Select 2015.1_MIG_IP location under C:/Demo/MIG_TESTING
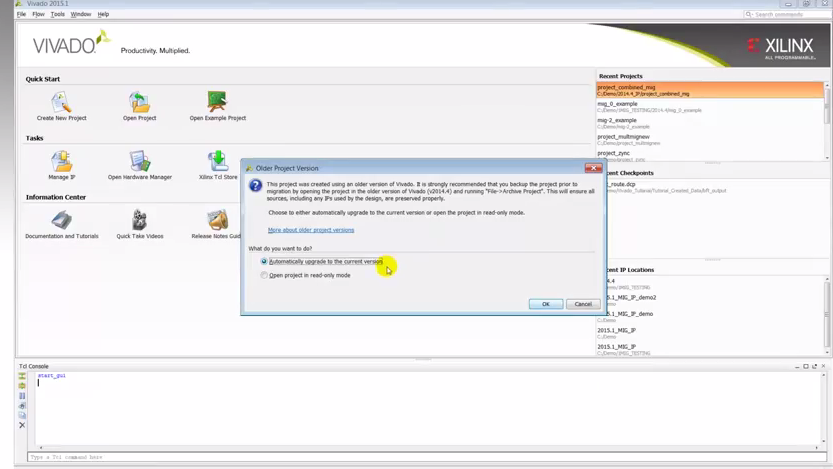This screenshot has width=833, height=469. point(710,349)
